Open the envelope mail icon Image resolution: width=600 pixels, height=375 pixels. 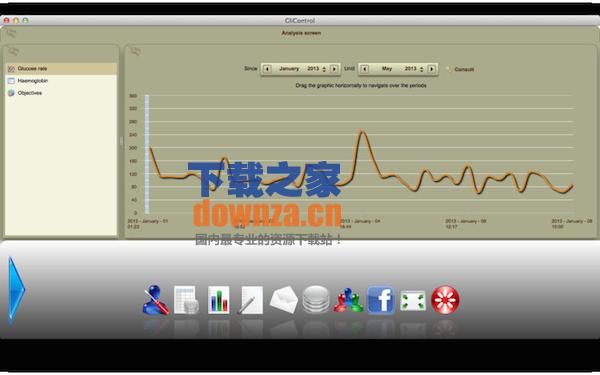click(x=284, y=300)
